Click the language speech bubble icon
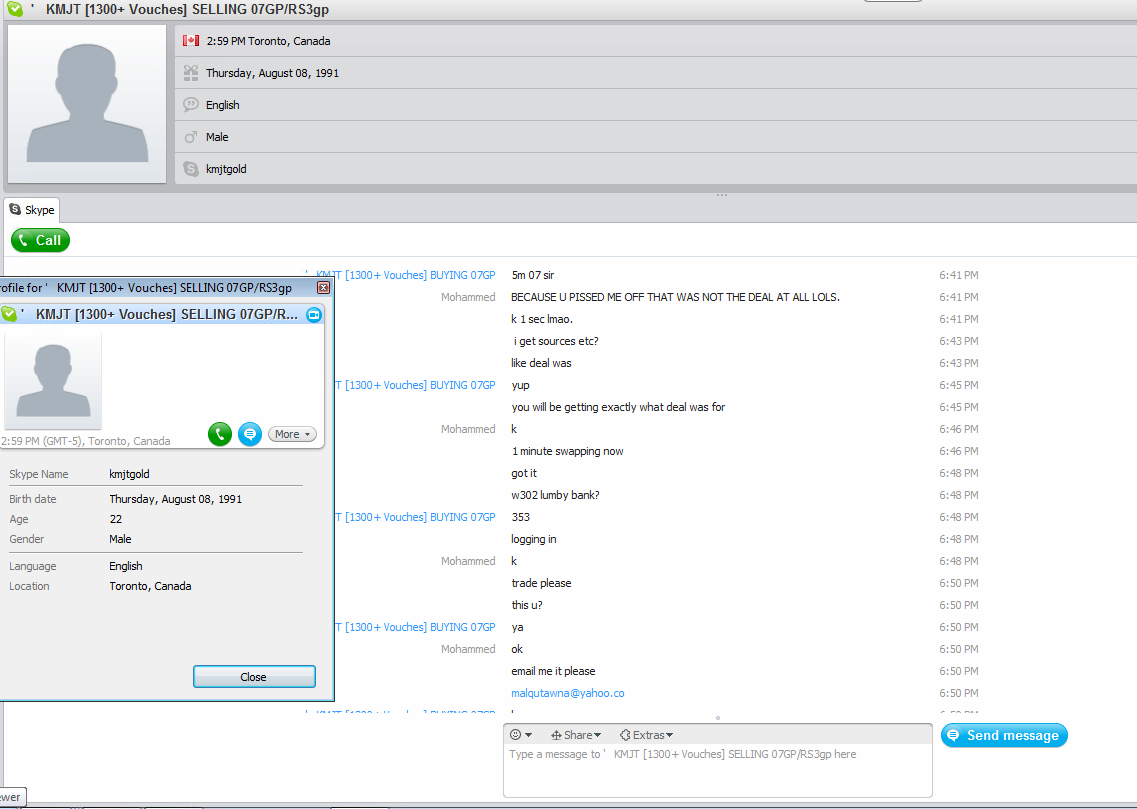This screenshot has height=809, width=1137. point(191,104)
